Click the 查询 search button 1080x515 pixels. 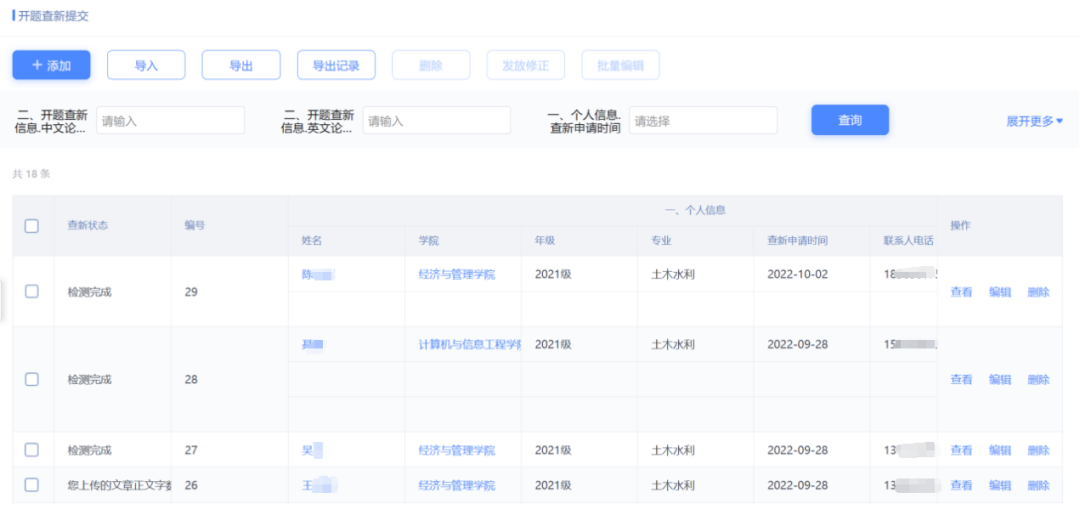coord(850,120)
